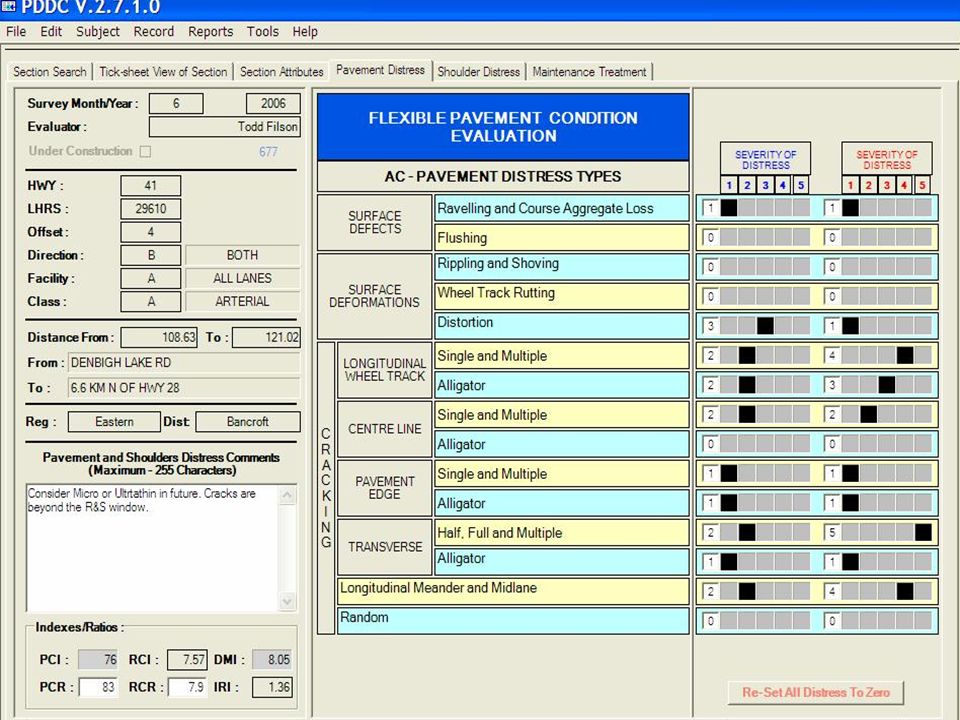Open the Subject menu
The width and height of the screenshot is (960, 720).
(x=98, y=32)
